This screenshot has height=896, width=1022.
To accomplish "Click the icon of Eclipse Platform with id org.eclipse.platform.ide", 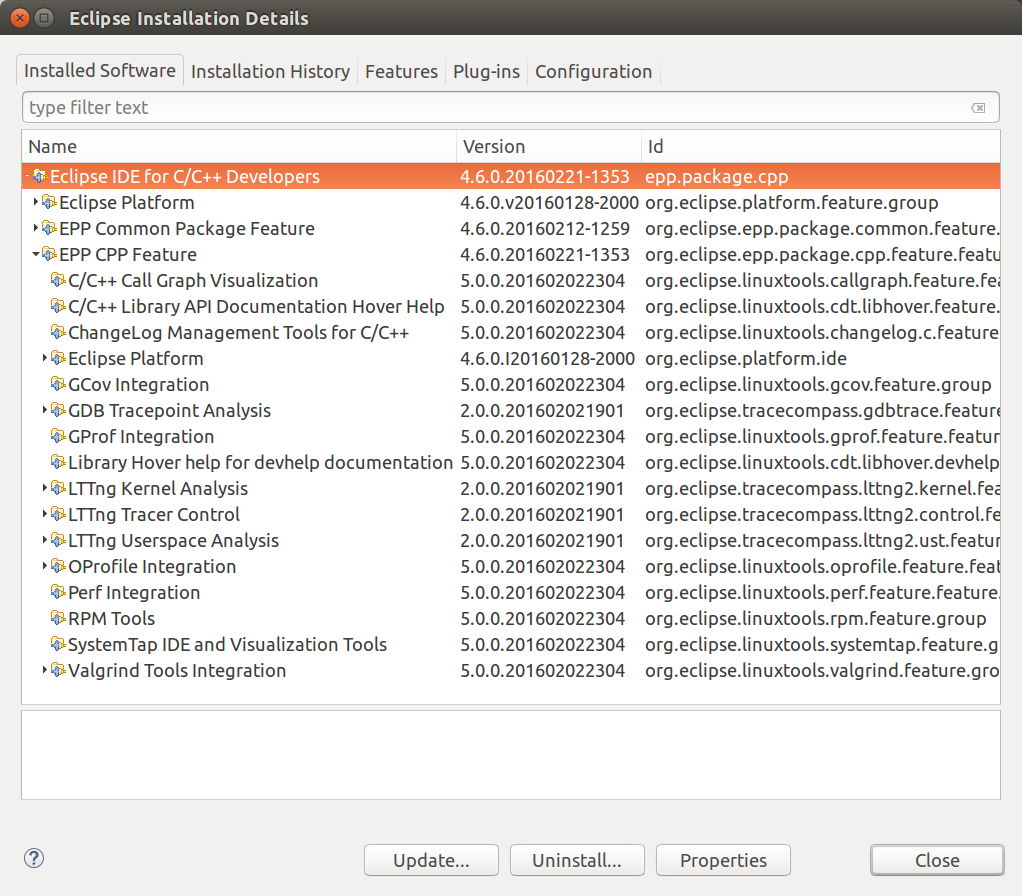I will pyautogui.click(x=59, y=358).
